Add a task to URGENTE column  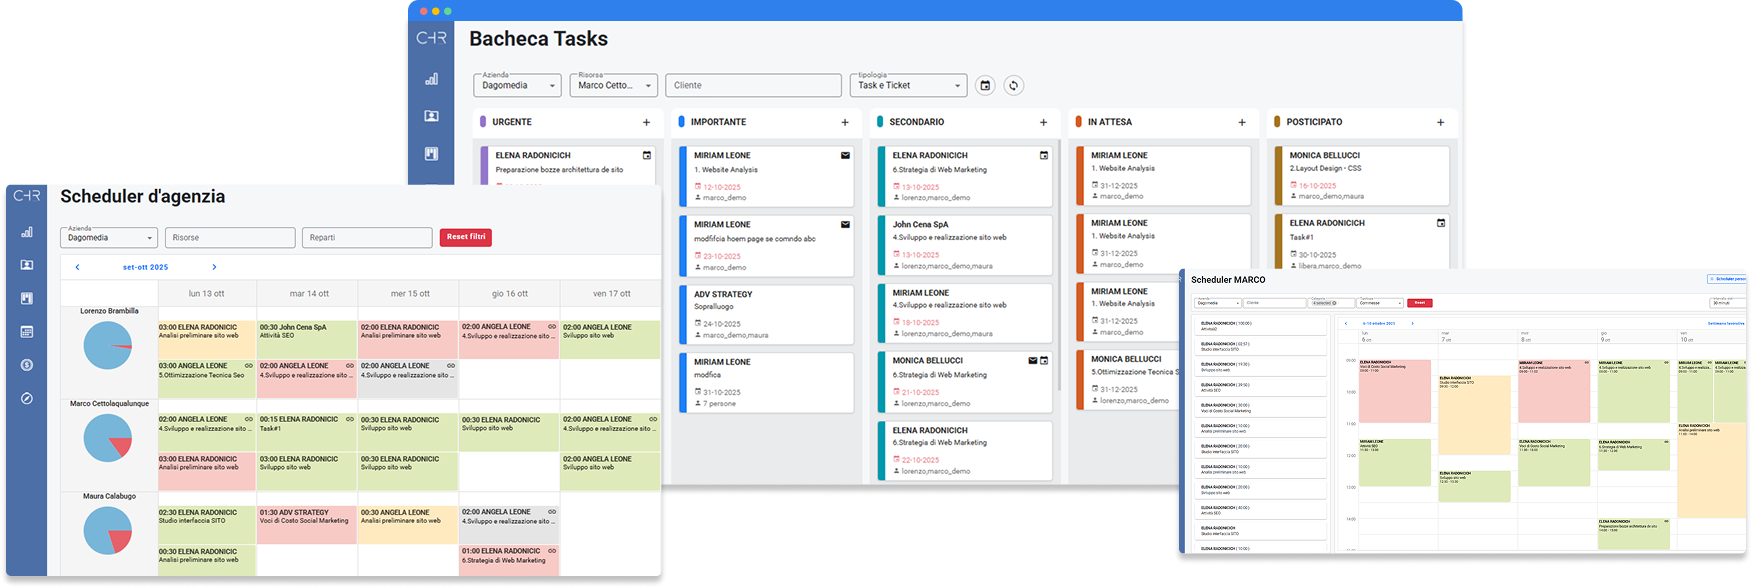pos(646,122)
